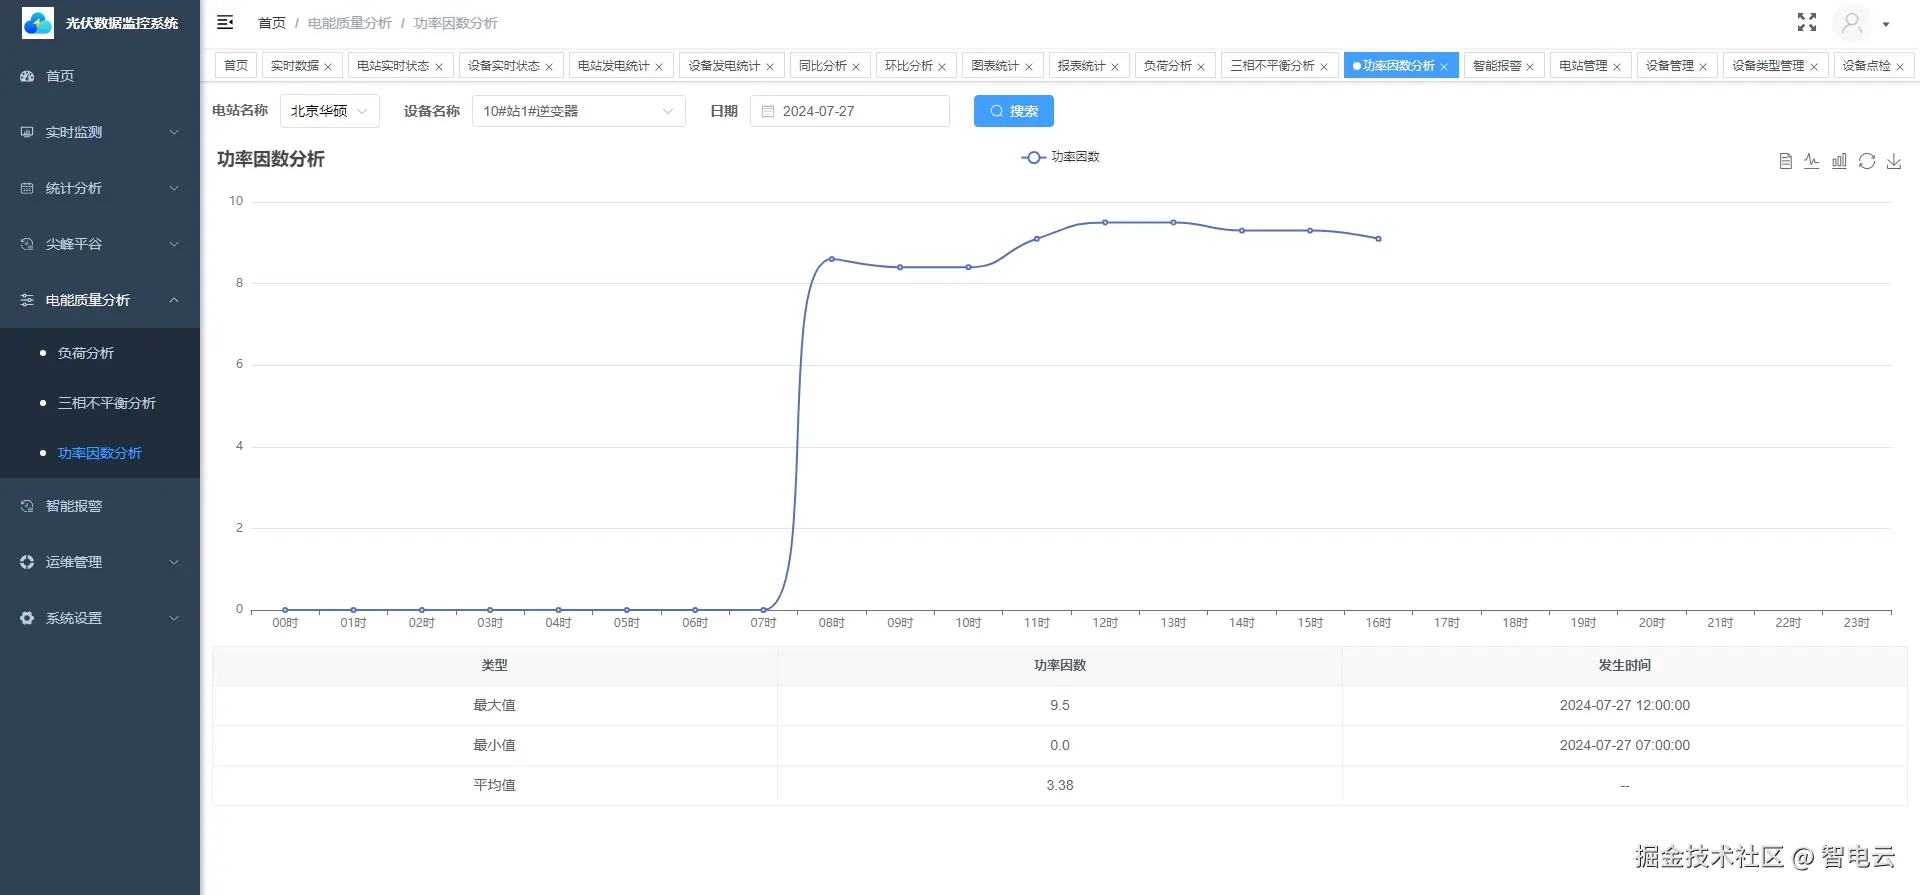Screen dimensions: 1920x895
Task: Toggle the 功率因数 legend series
Action: (1060, 157)
